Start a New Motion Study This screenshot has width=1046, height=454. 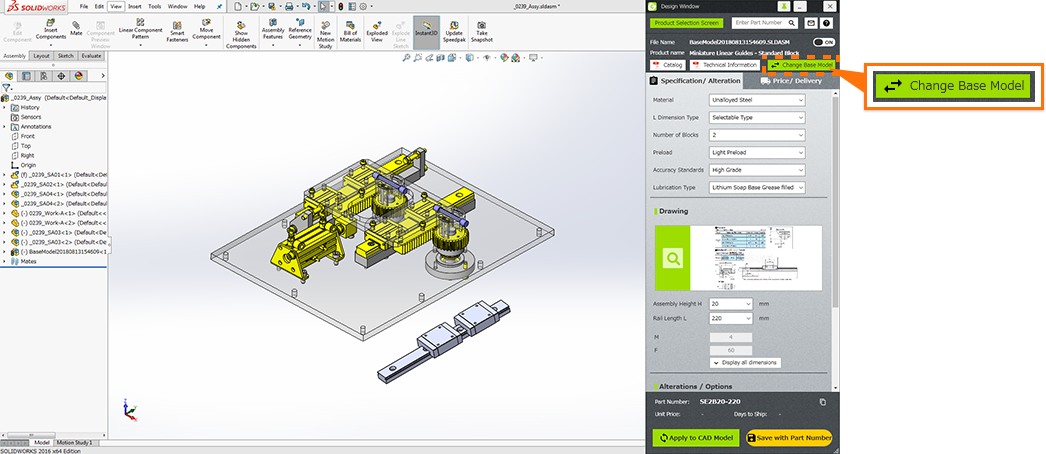coord(326,34)
